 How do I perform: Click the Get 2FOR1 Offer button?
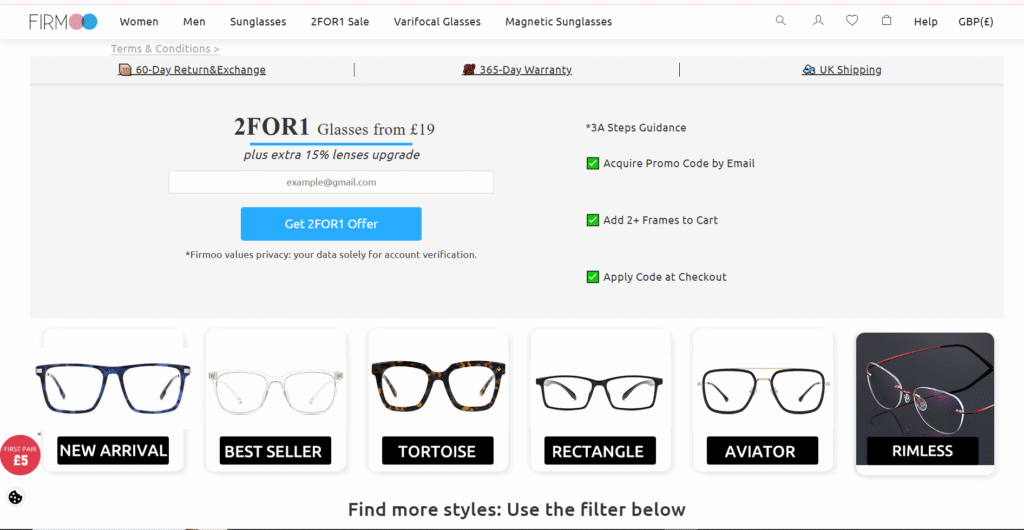click(331, 224)
